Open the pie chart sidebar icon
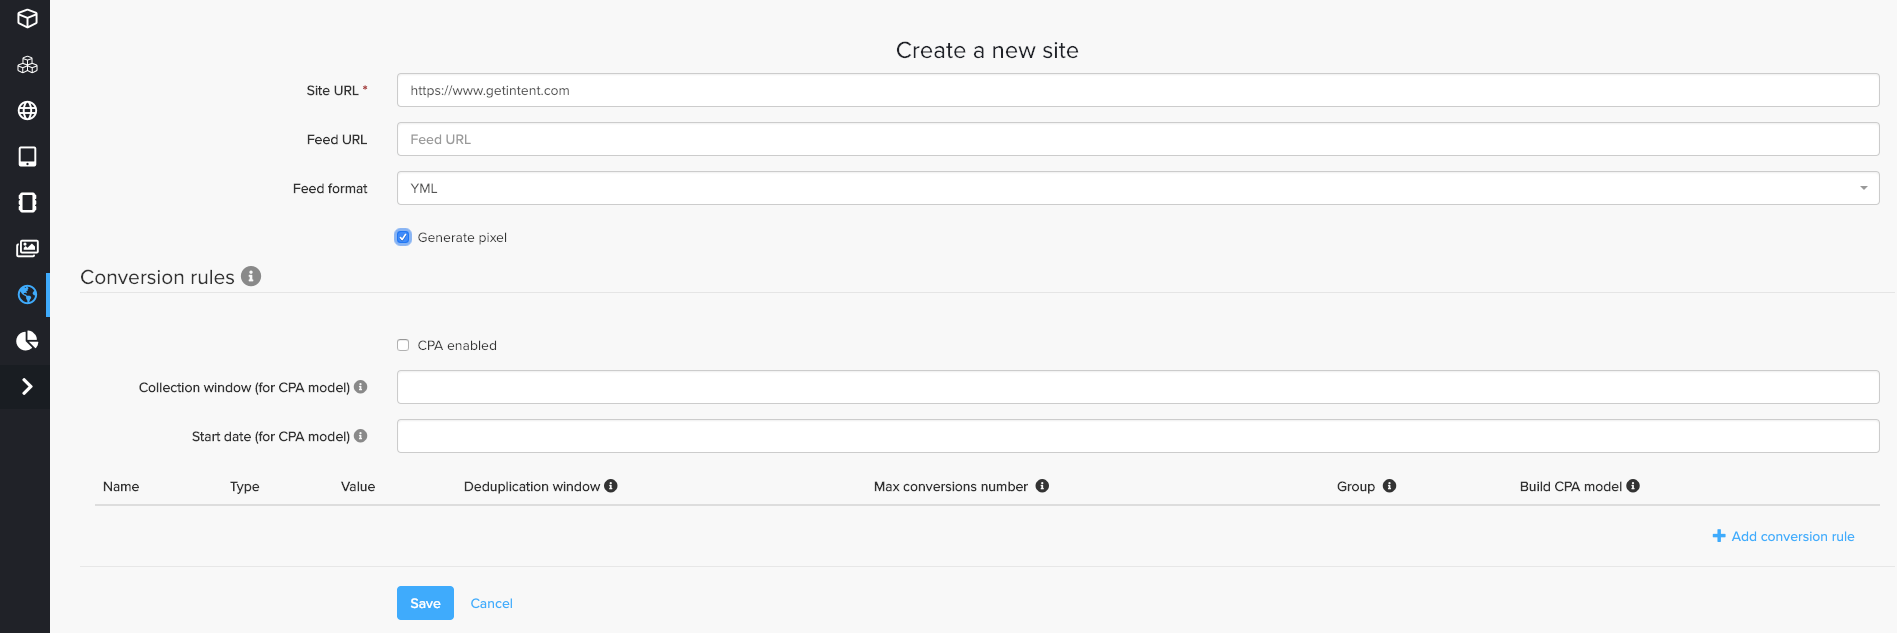 click(27, 341)
